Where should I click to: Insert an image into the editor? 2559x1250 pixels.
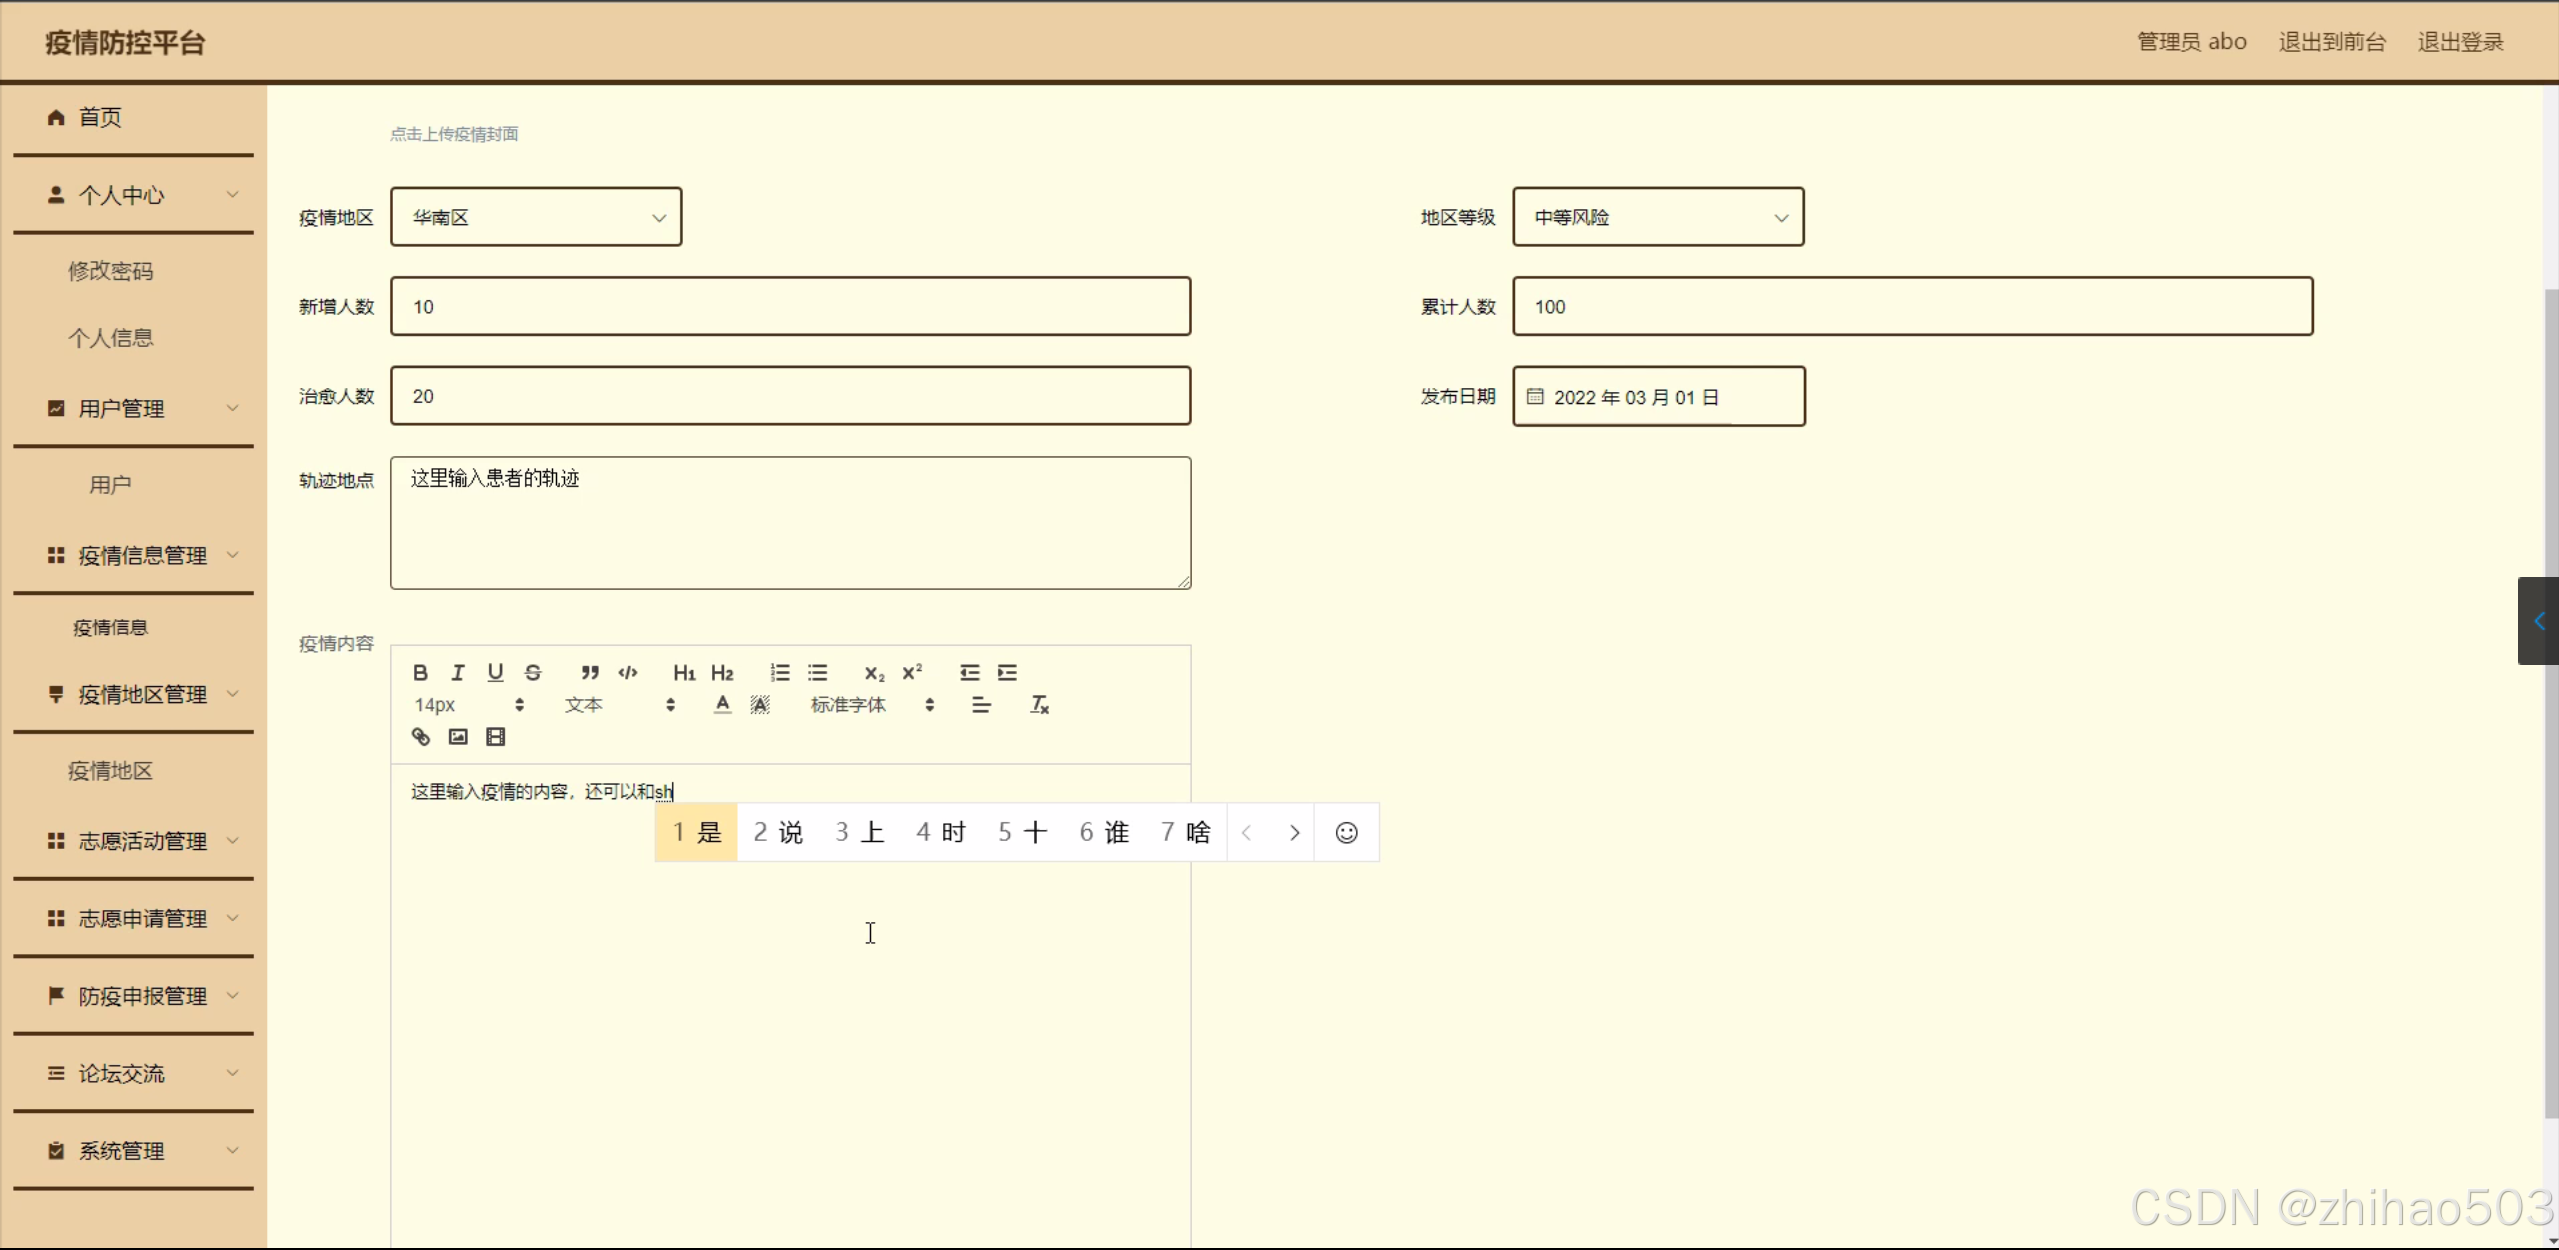[x=458, y=737]
